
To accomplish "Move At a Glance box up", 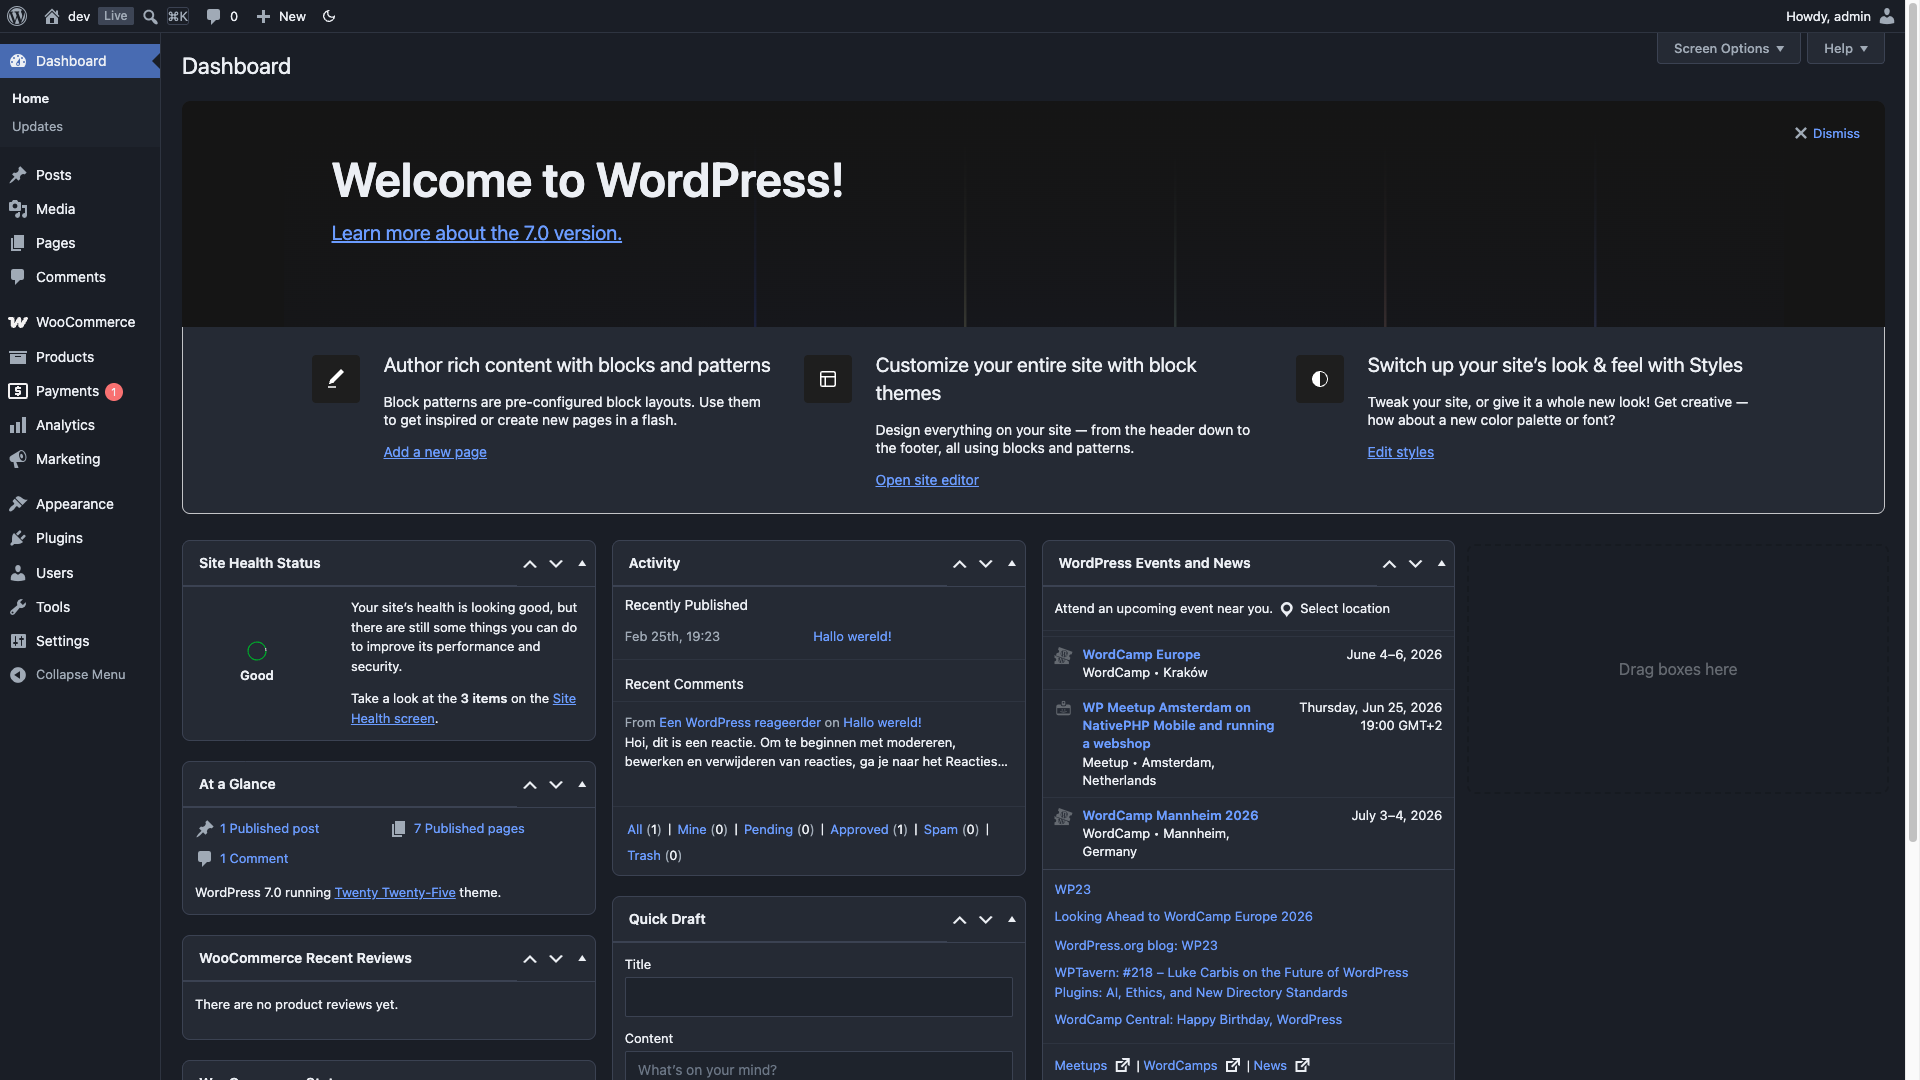I will tap(530, 785).
